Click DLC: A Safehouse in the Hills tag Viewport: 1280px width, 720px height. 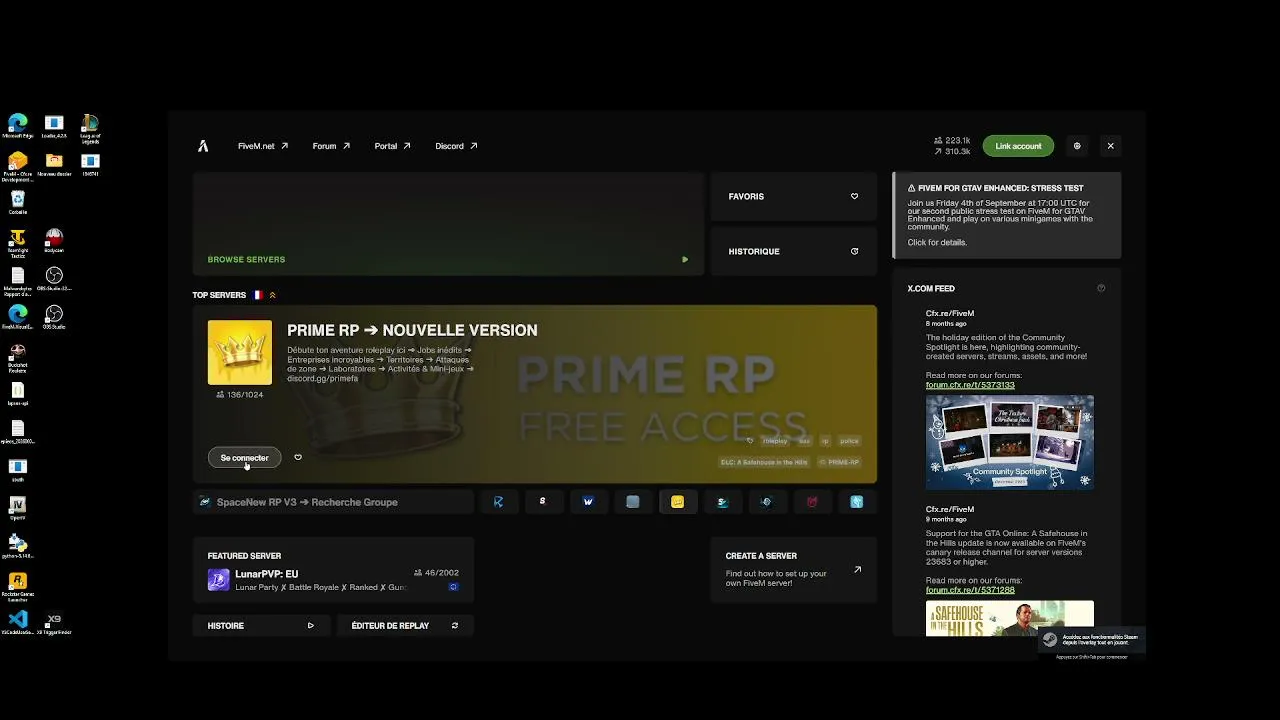tap(764, 462)
